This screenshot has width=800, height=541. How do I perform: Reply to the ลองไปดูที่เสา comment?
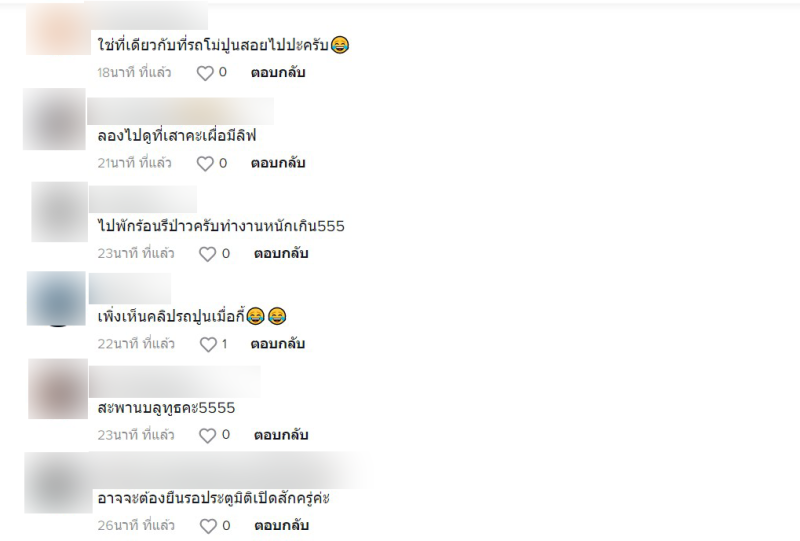point(278,163)
